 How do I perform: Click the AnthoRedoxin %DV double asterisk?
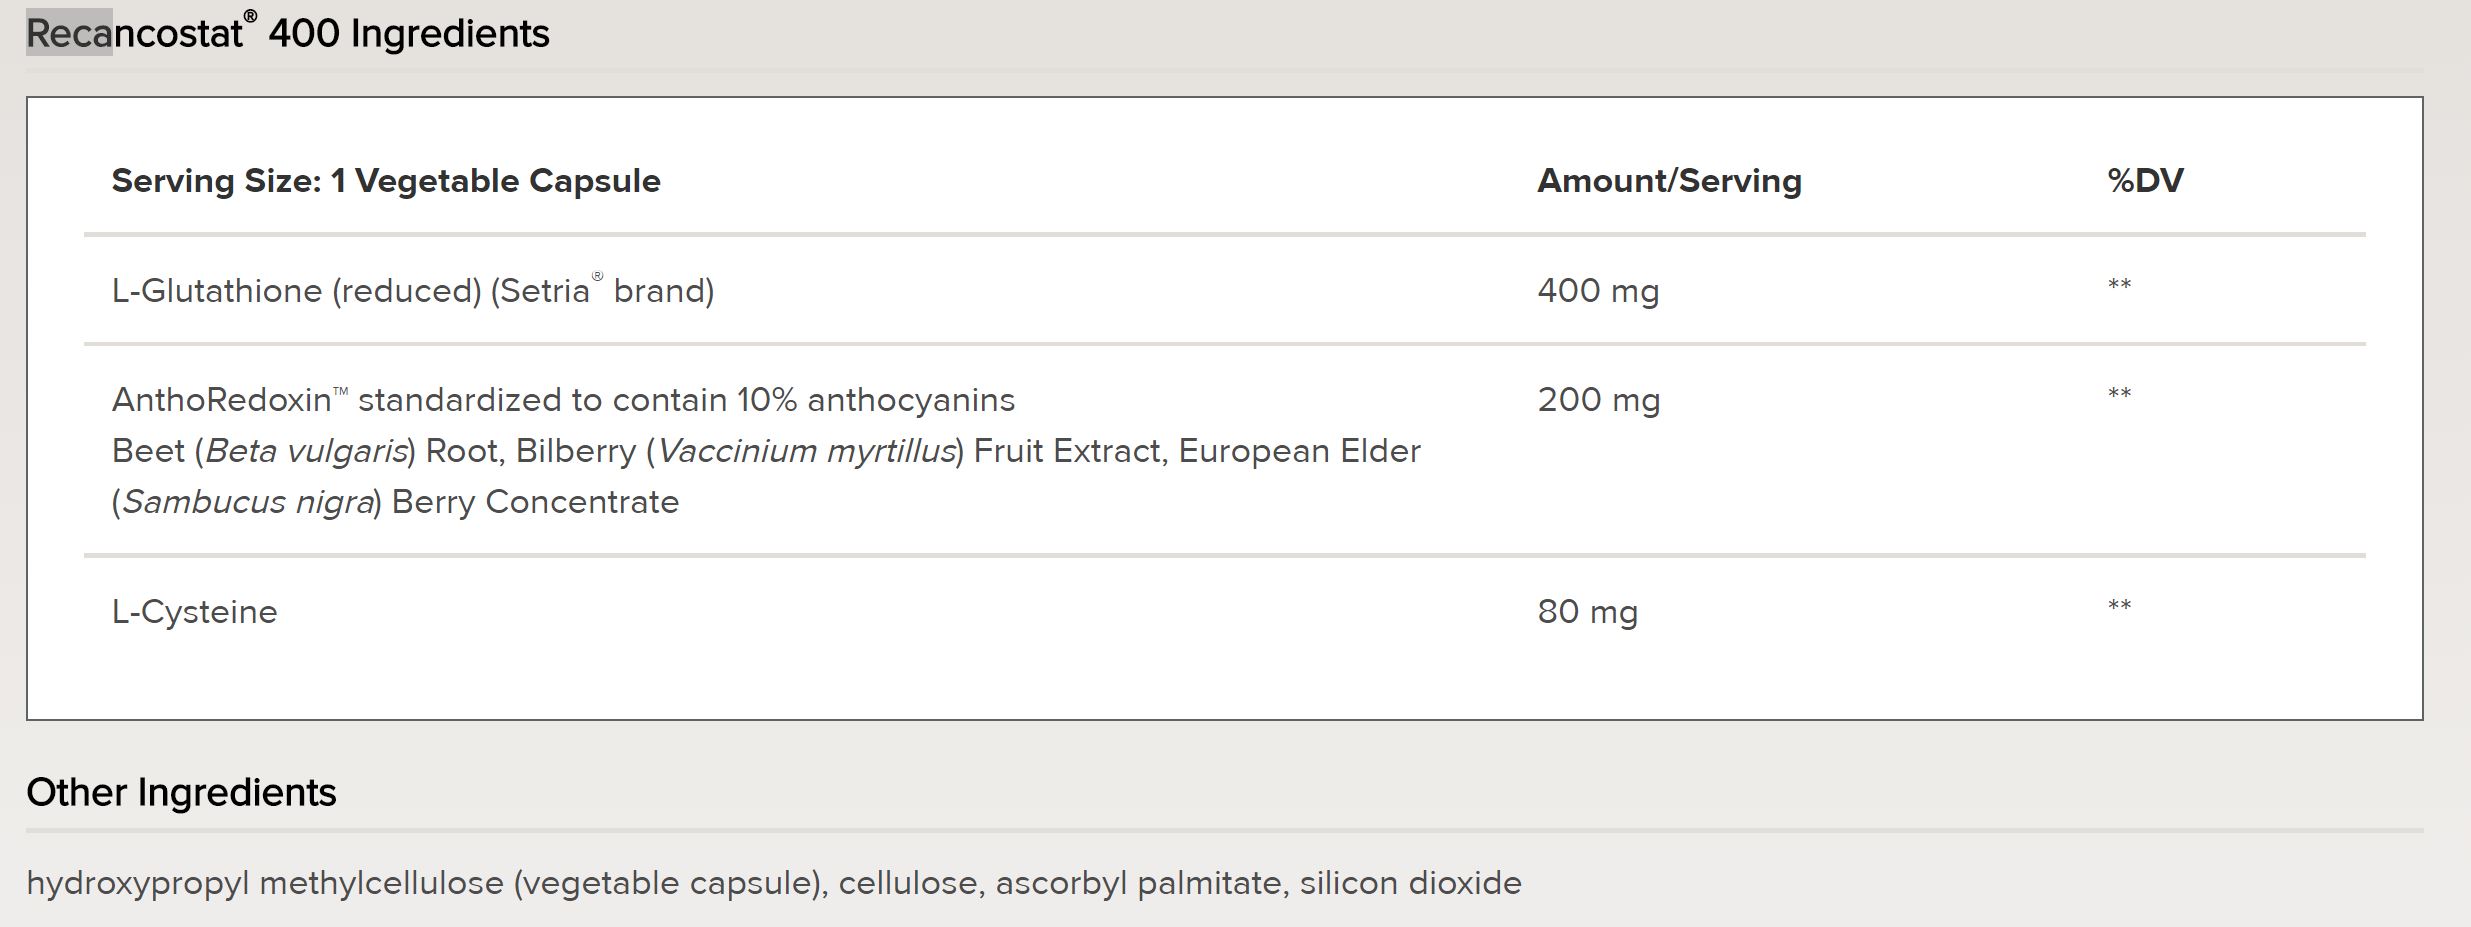pyautogui.click(x=2119, y=394)
